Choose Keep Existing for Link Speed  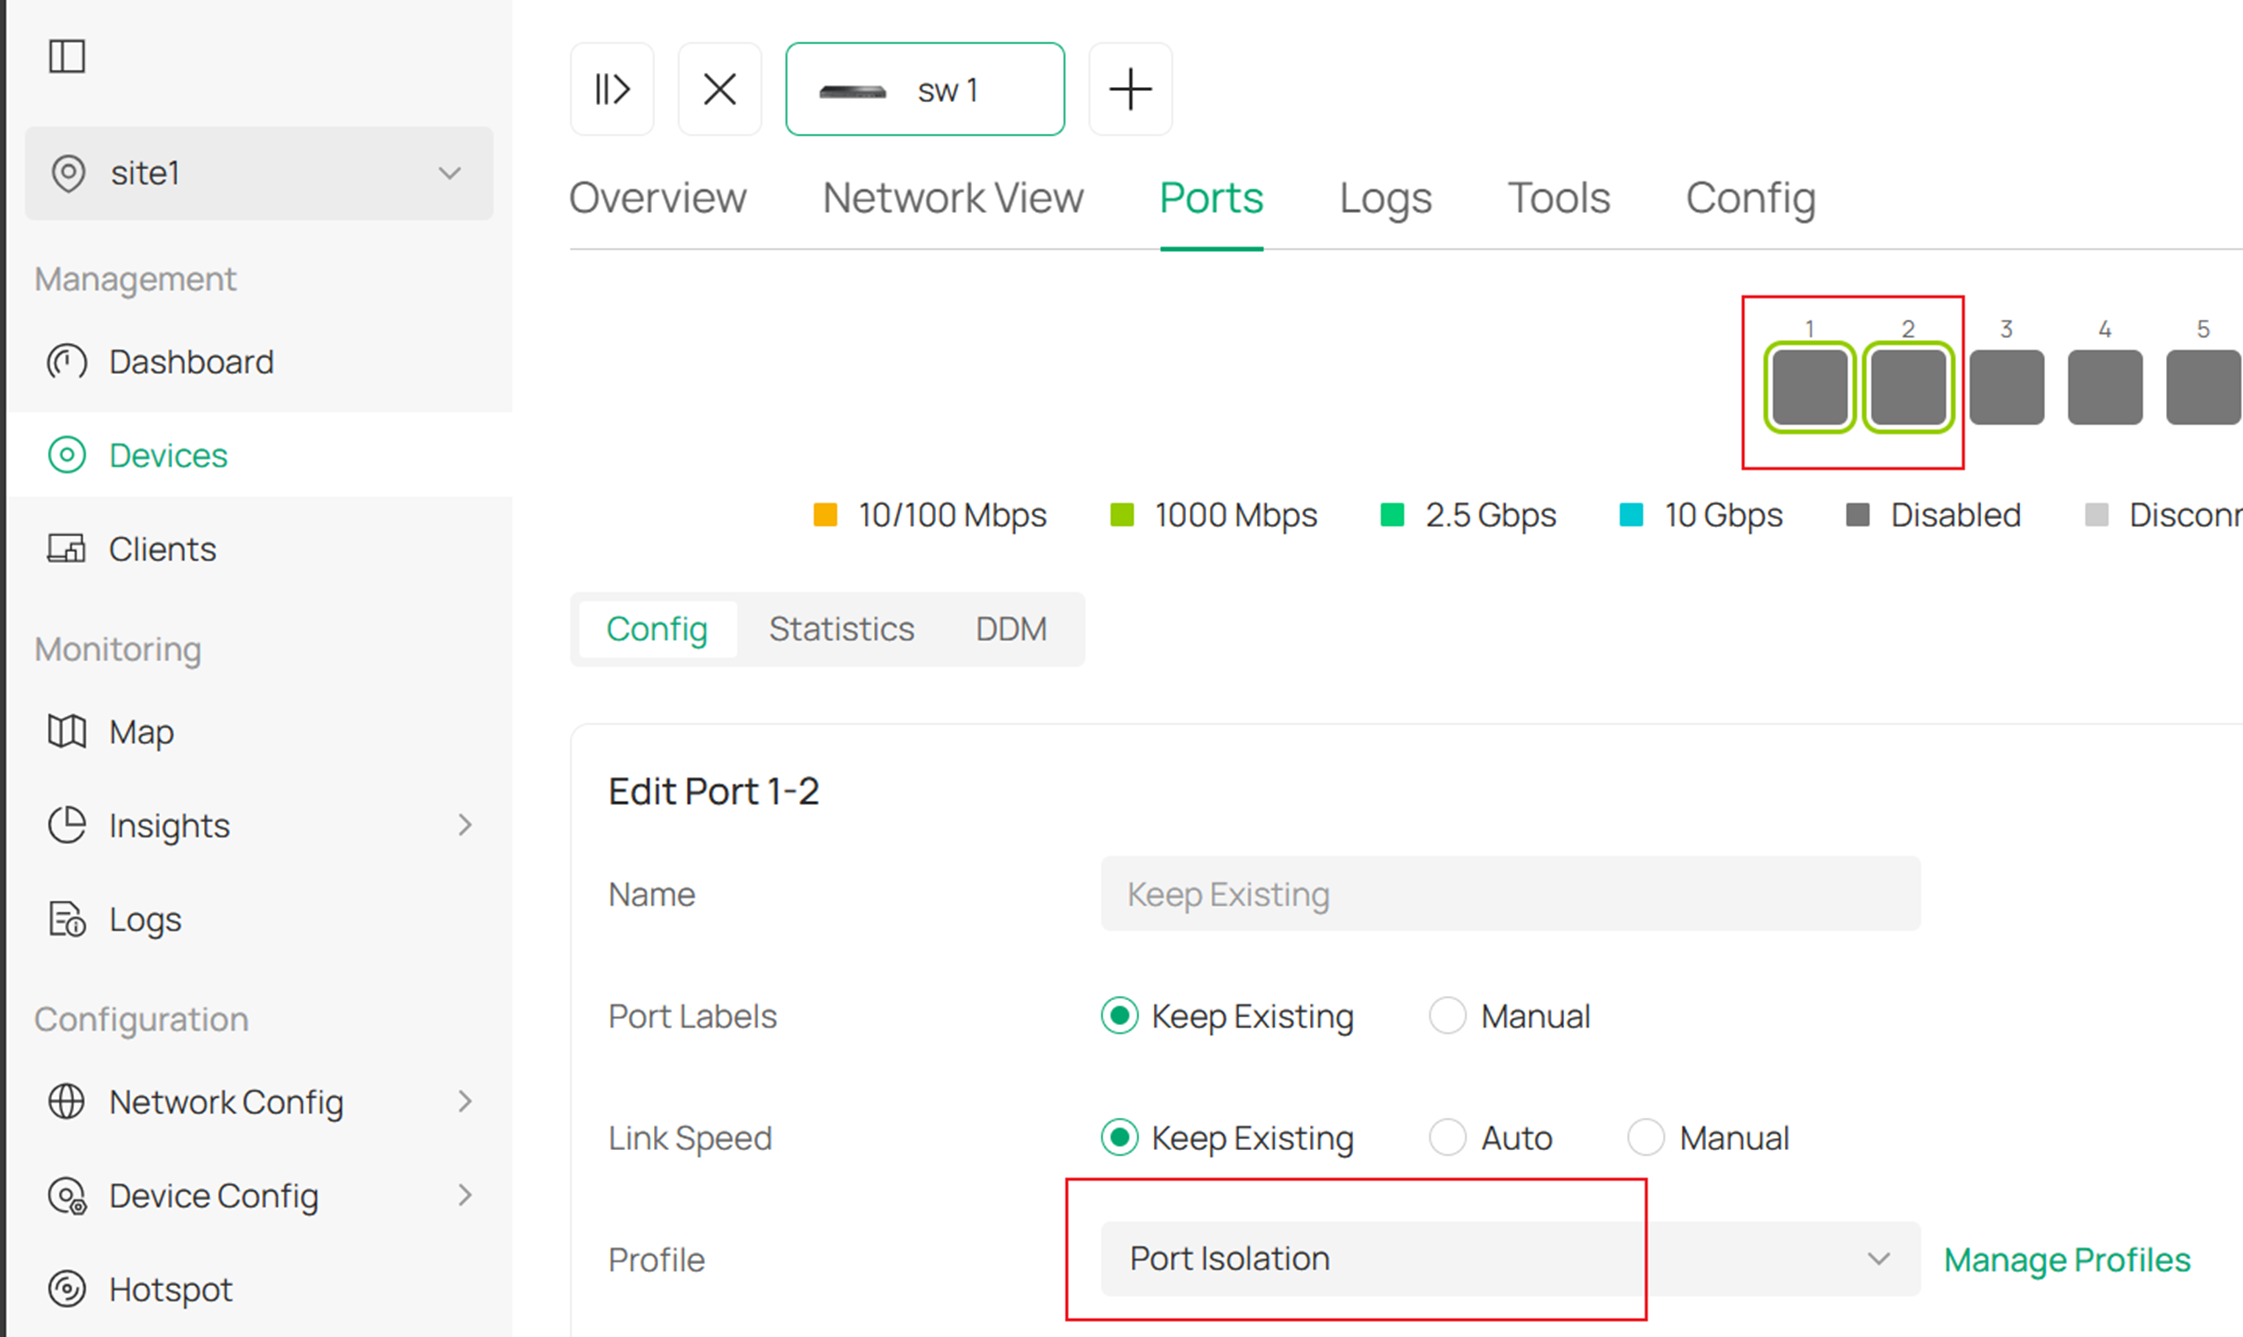1118,1137
